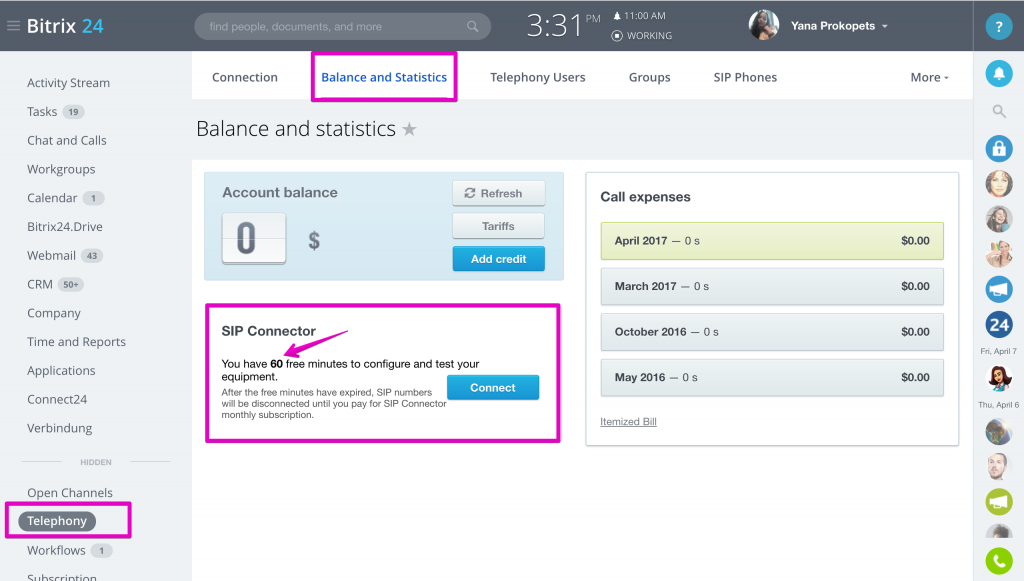The image size is (1024, 581).
Task: Open Workgroups in sidebar
Action: (61, 169)
